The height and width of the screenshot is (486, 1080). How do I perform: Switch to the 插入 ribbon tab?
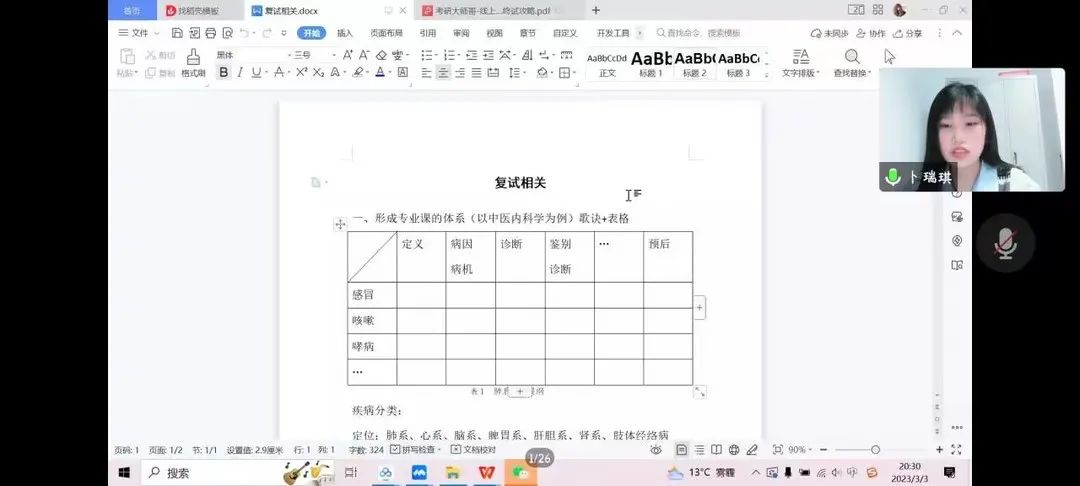344,33
